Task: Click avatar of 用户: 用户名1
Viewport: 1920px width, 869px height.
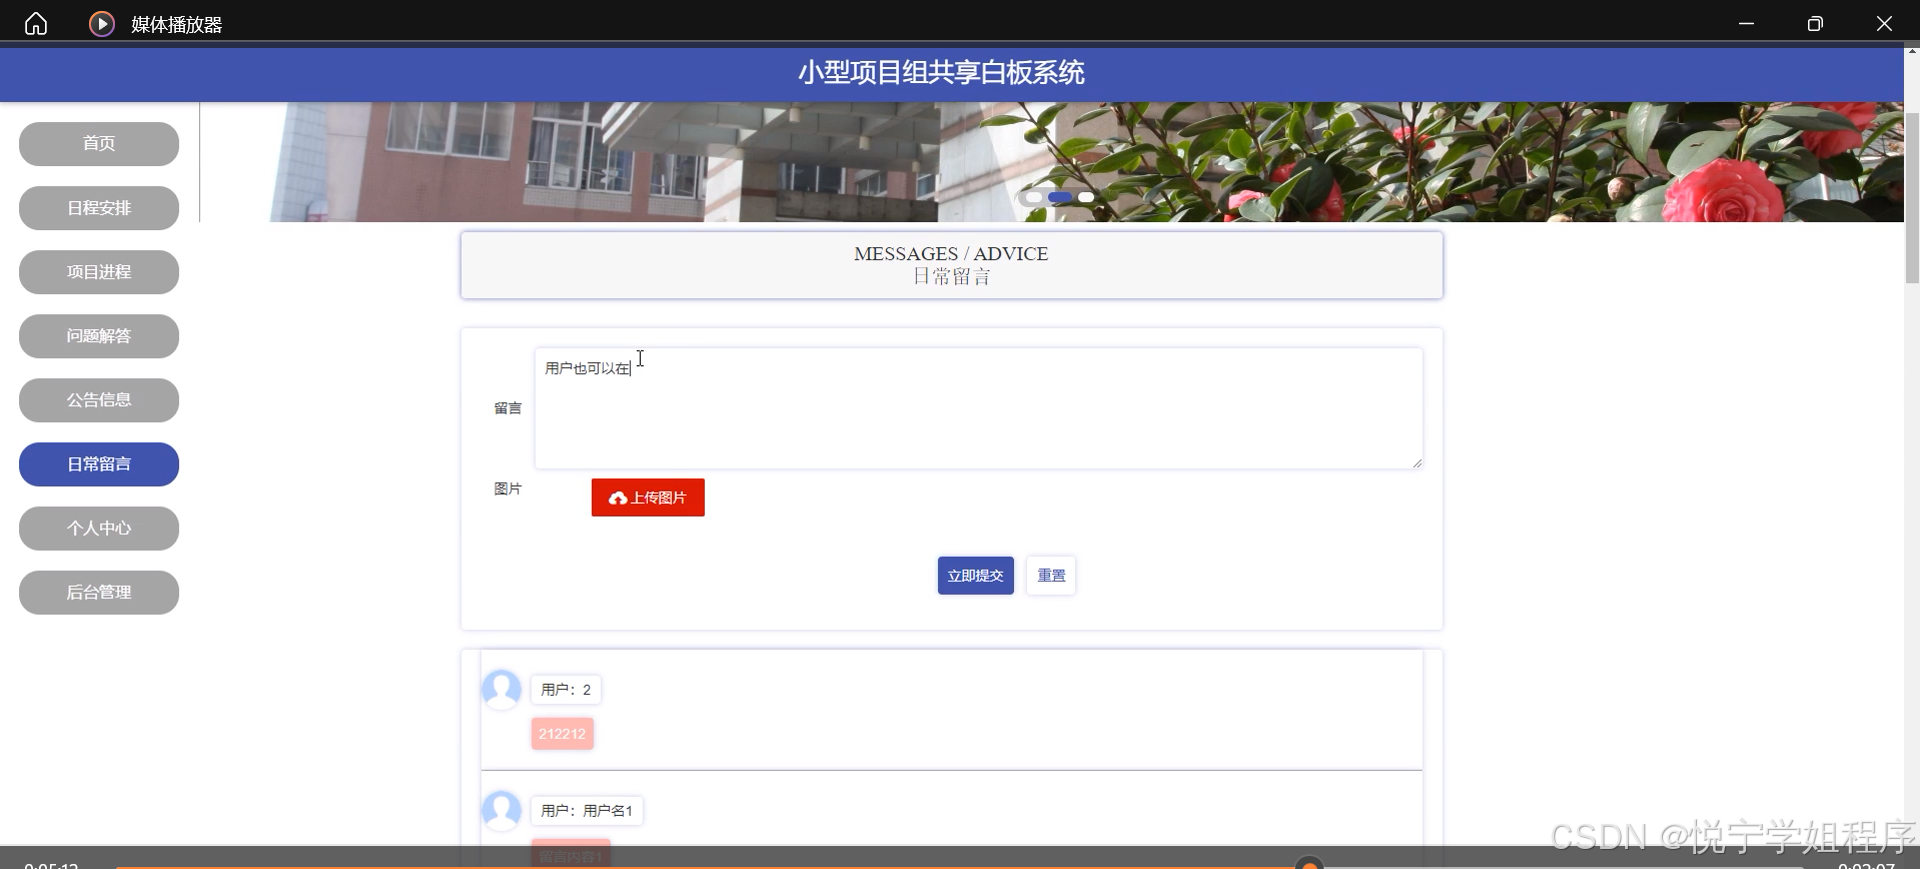Action: pos(502,810)
